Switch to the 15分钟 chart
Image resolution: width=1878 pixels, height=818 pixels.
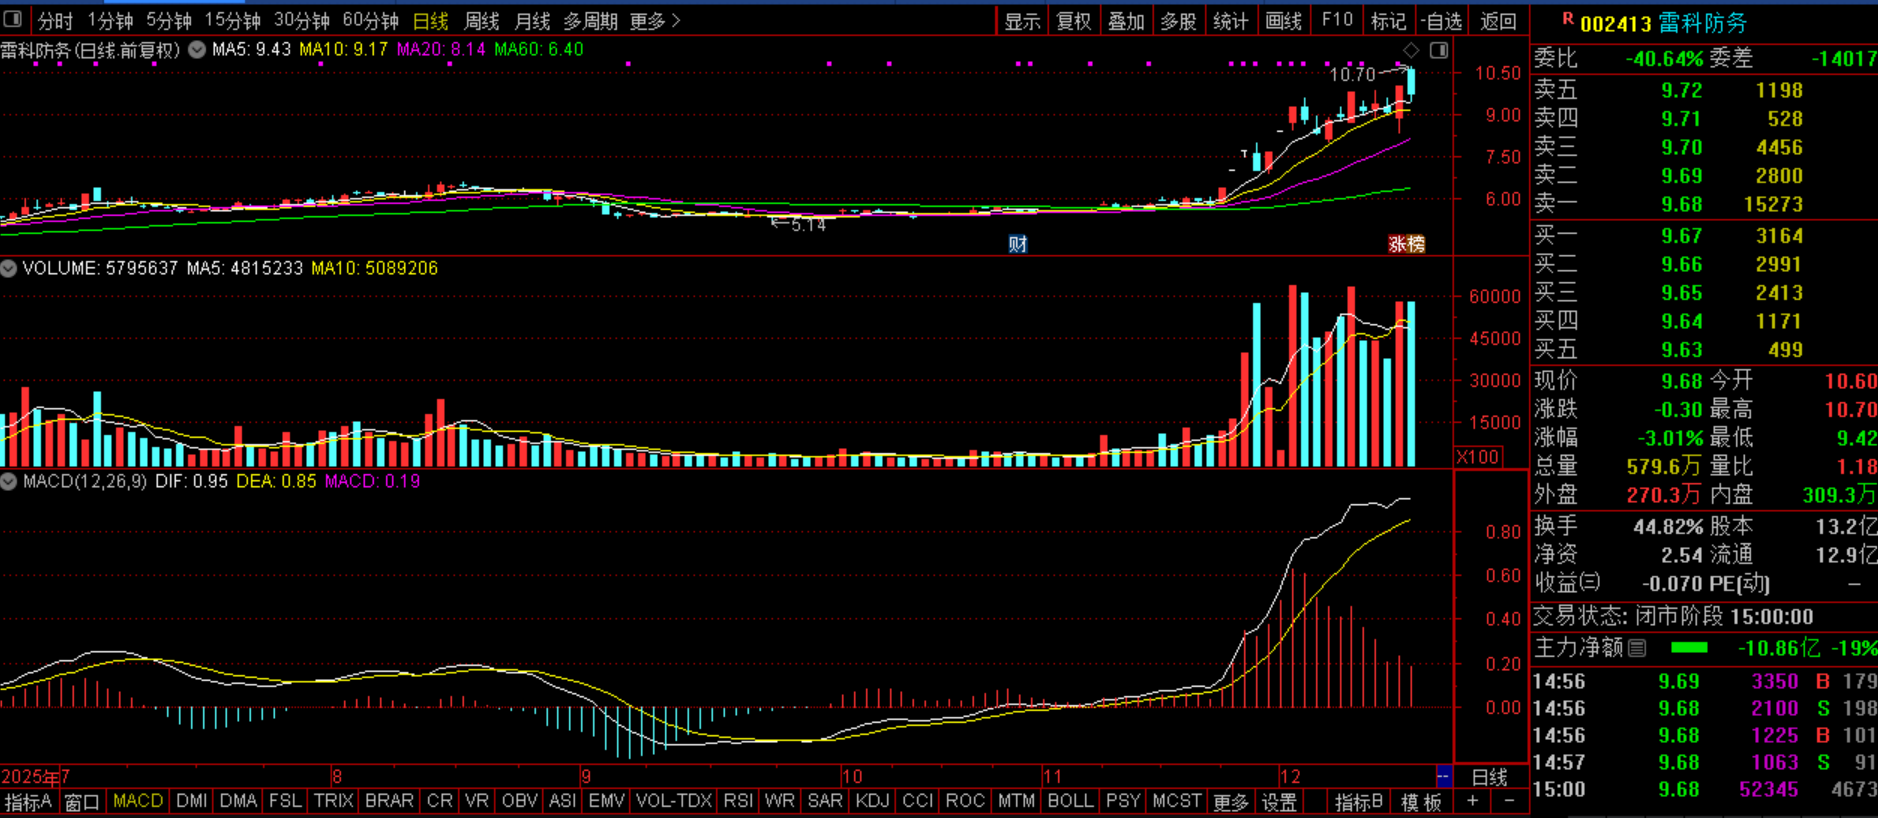point(233,21)
